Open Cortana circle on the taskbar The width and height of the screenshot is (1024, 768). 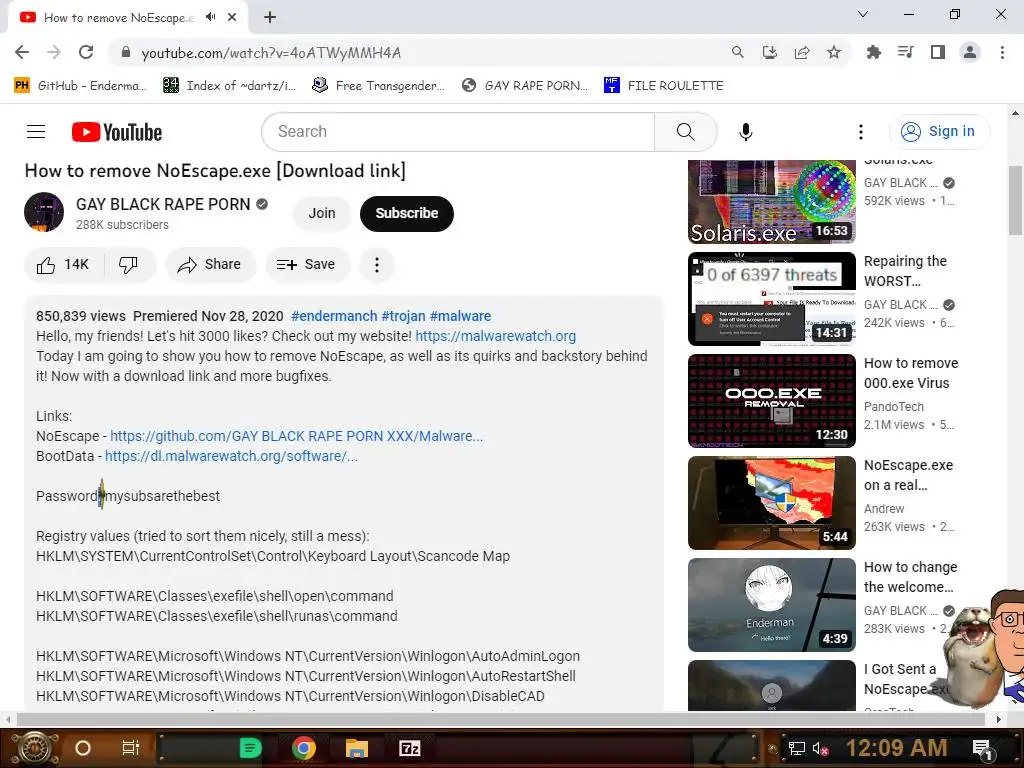[83, 748]
